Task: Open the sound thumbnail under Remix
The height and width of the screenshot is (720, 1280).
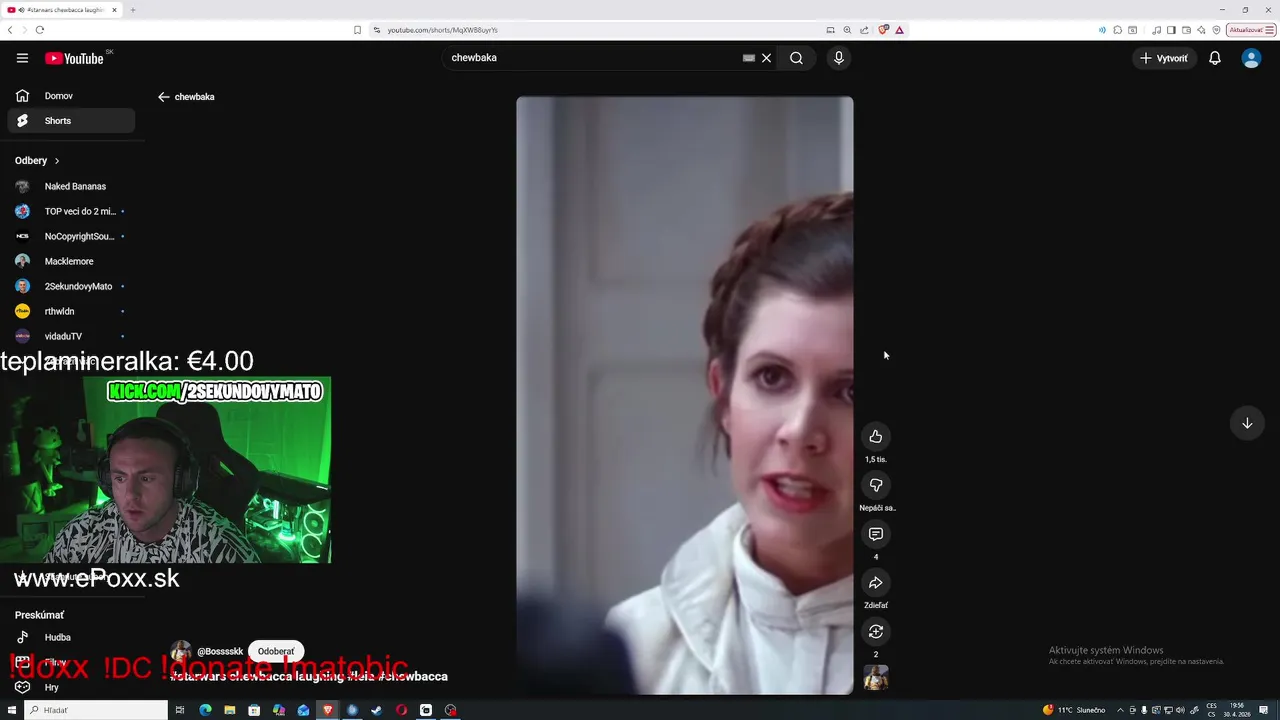Action: (876, 678)
